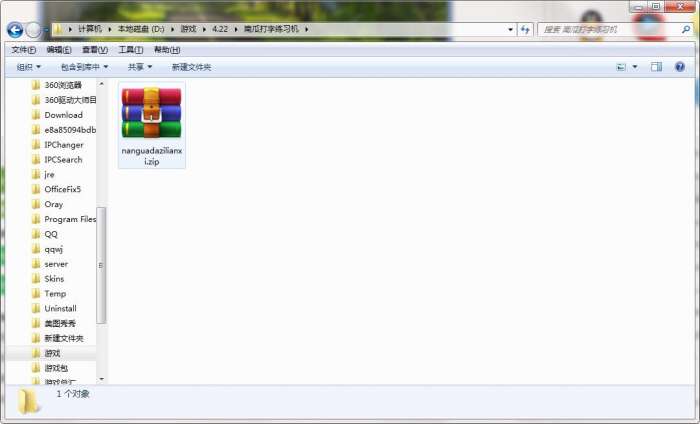Image resolution: width=700 pixels, height=424 pixels.
Task: Select the e8a85094bdb folder in tree
Action: point(70,129)
